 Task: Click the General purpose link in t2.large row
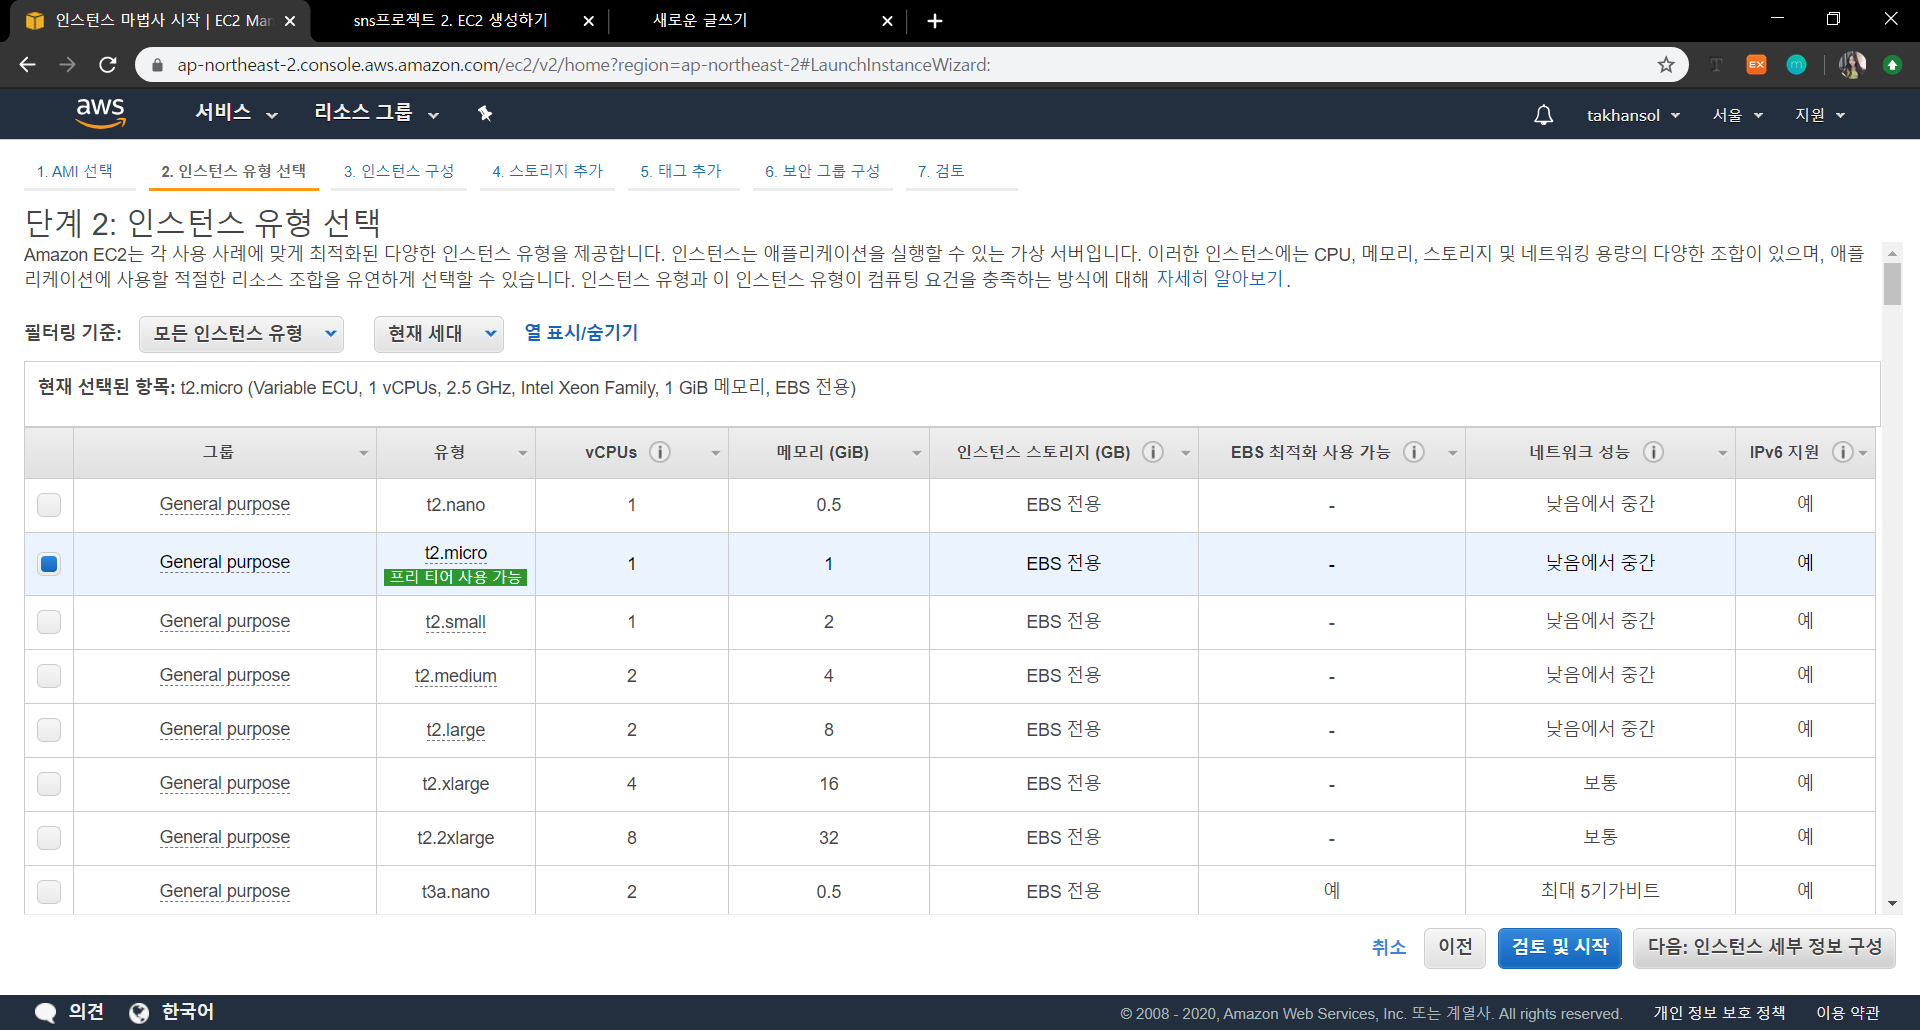225,730
